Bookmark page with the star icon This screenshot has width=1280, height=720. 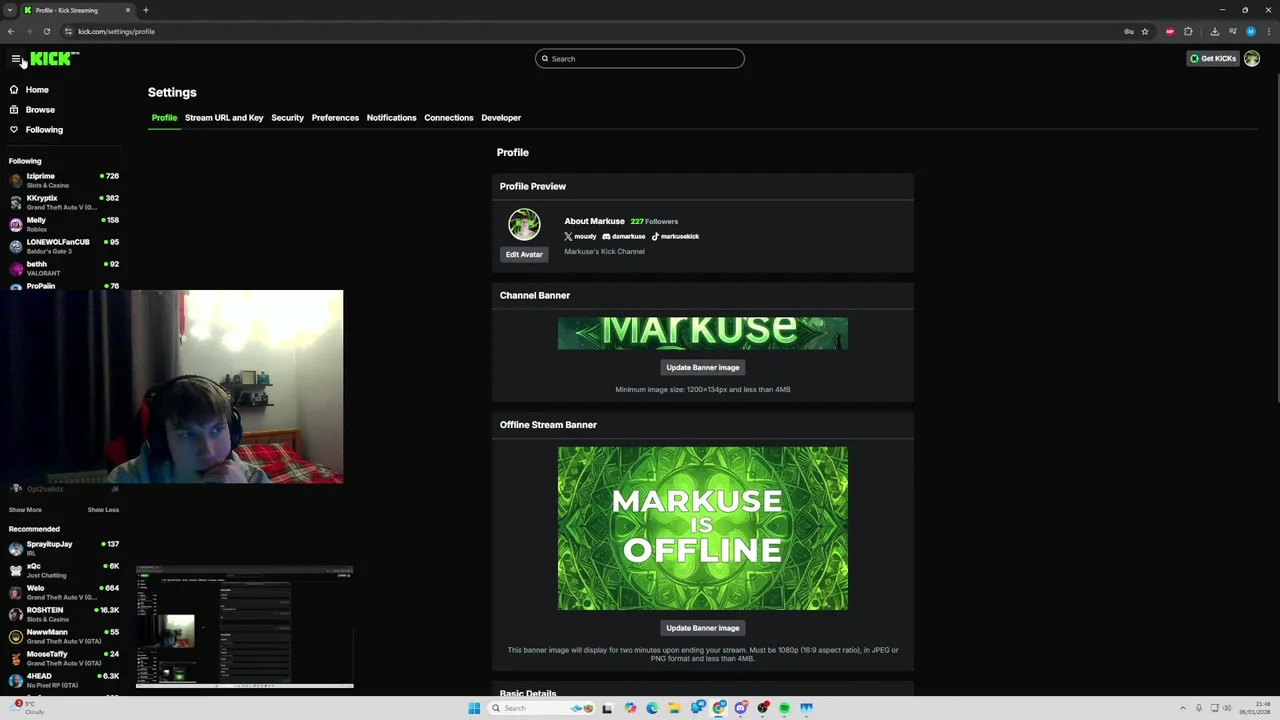[1145, 31]
